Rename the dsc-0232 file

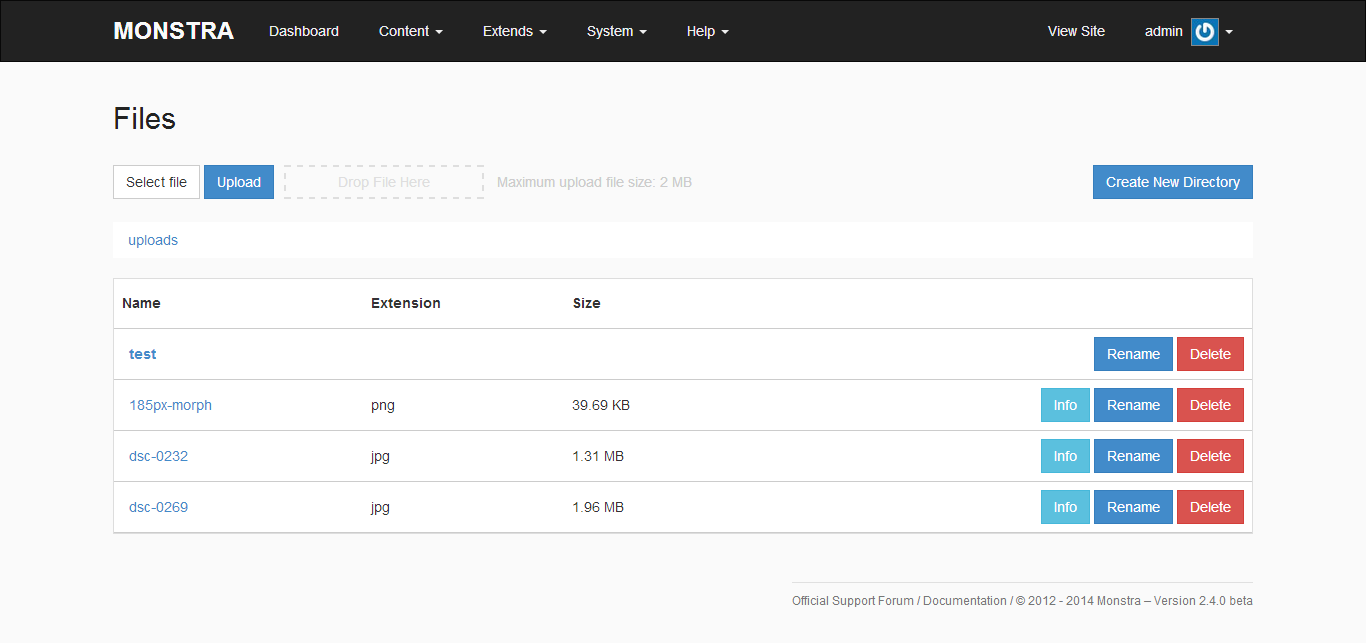pos(1133,456)
